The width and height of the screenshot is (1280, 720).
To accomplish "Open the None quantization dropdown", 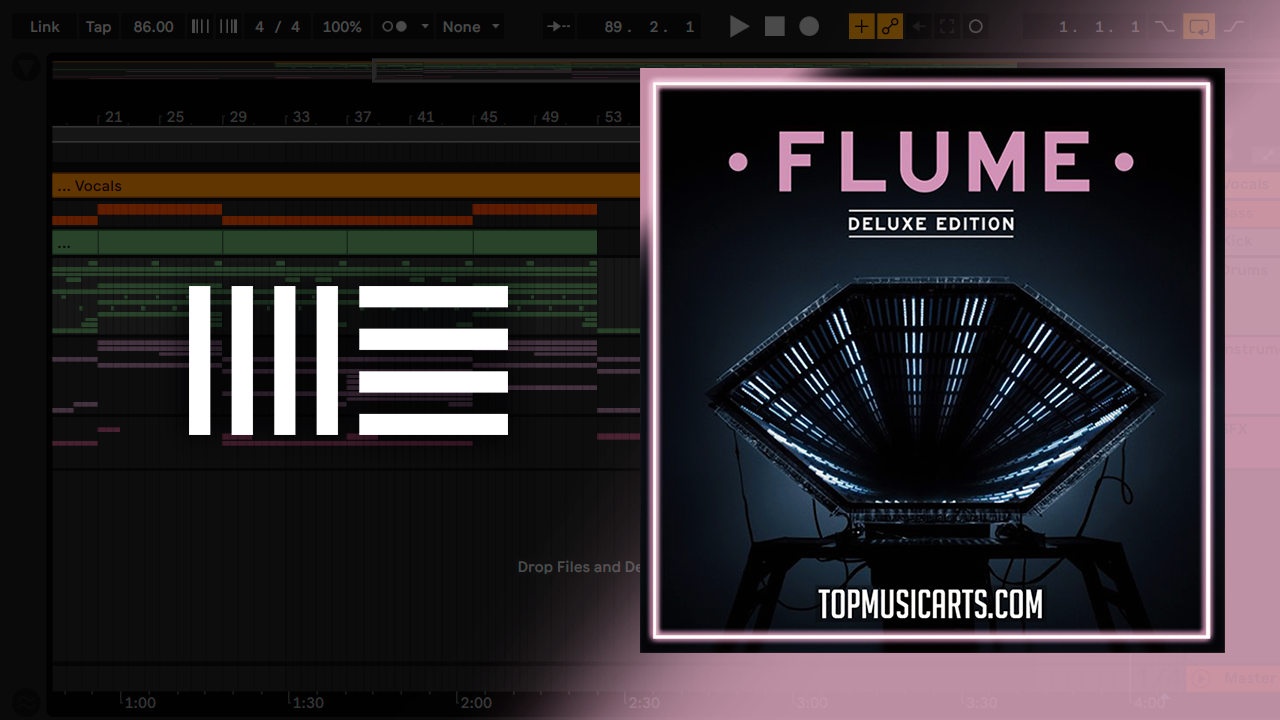I will point(470,27).
